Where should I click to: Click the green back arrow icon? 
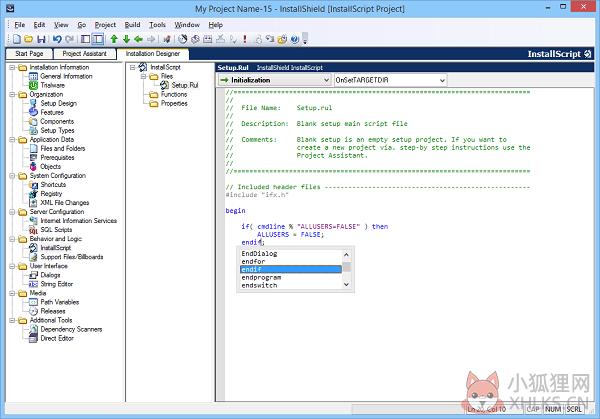pos(139,39)
